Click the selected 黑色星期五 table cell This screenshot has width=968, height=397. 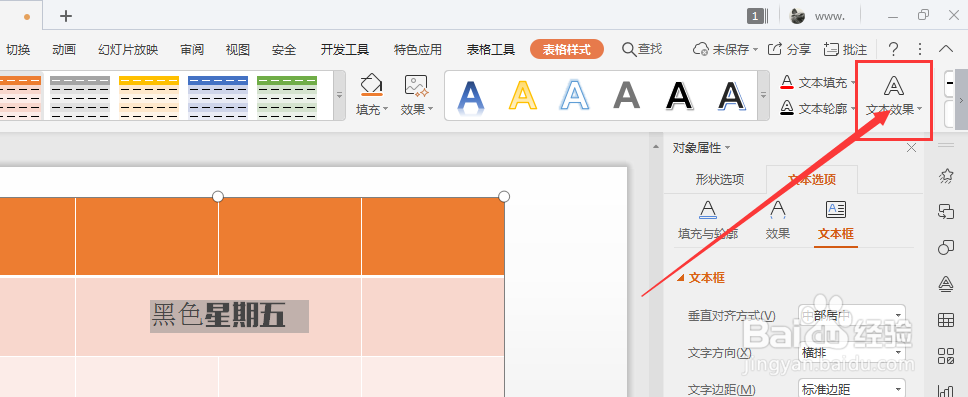(219, 316)
